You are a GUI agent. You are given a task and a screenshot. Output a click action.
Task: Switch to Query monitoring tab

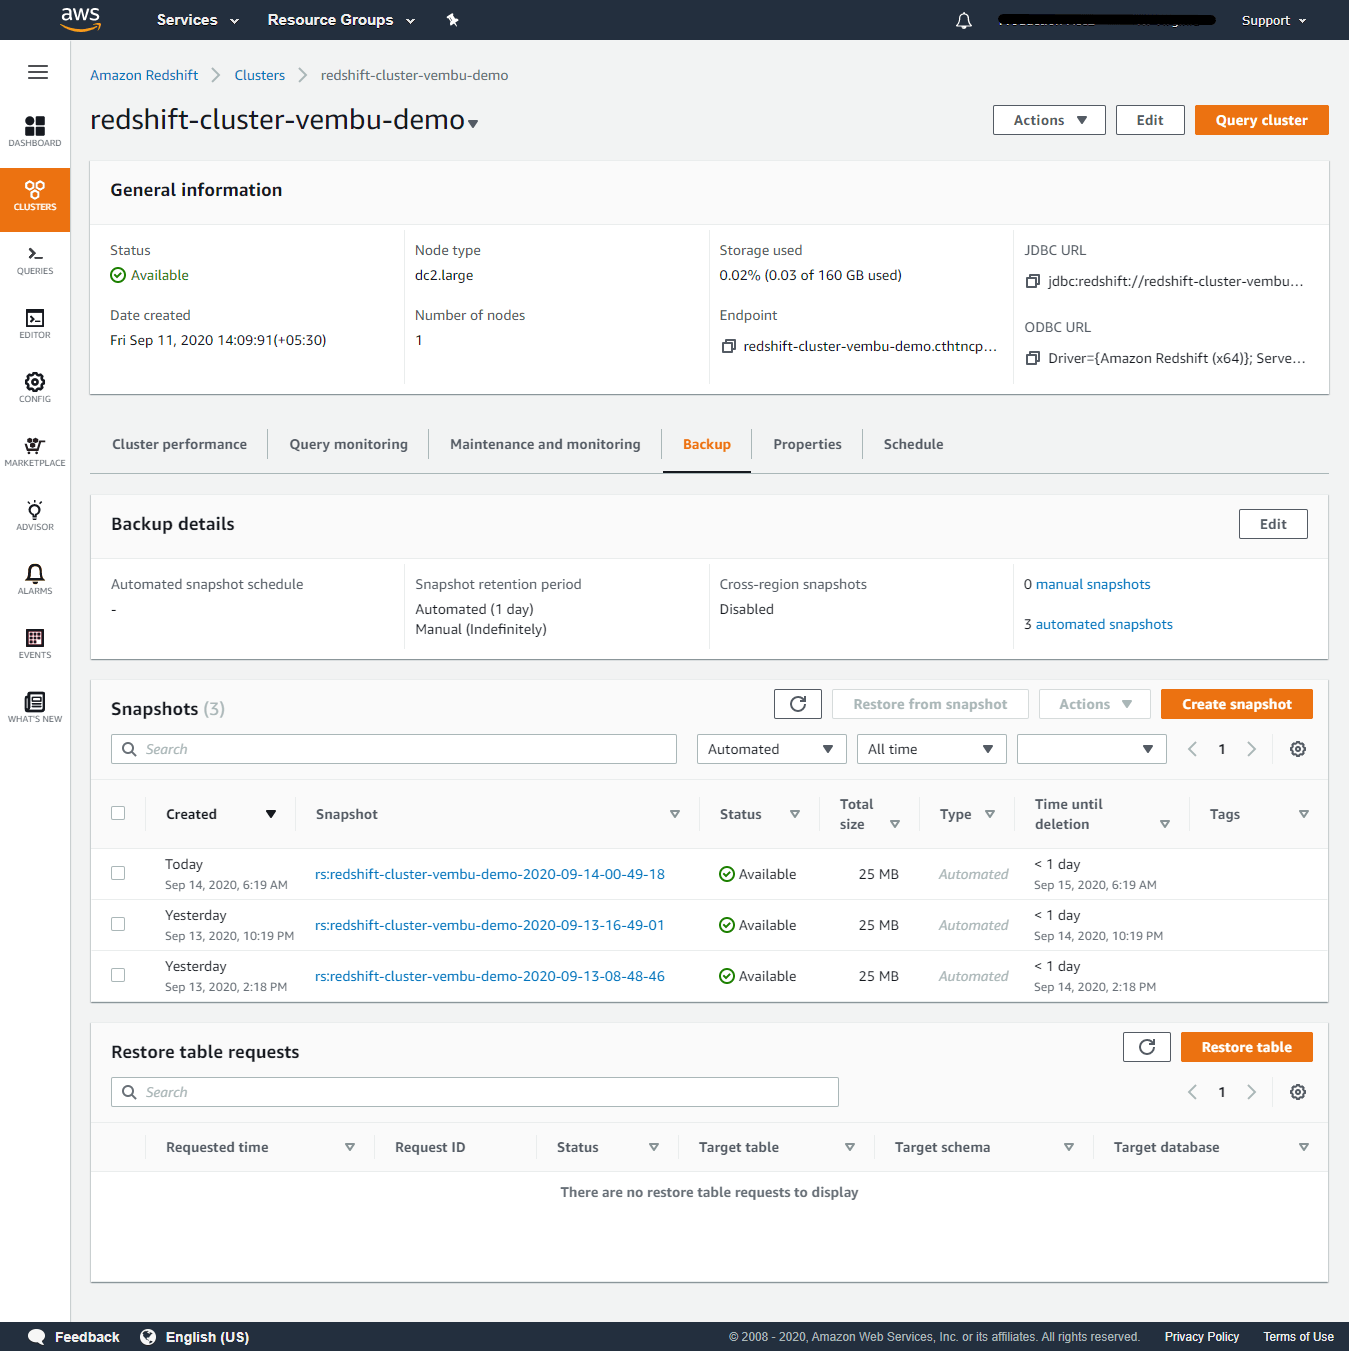[x=348, y=444]
